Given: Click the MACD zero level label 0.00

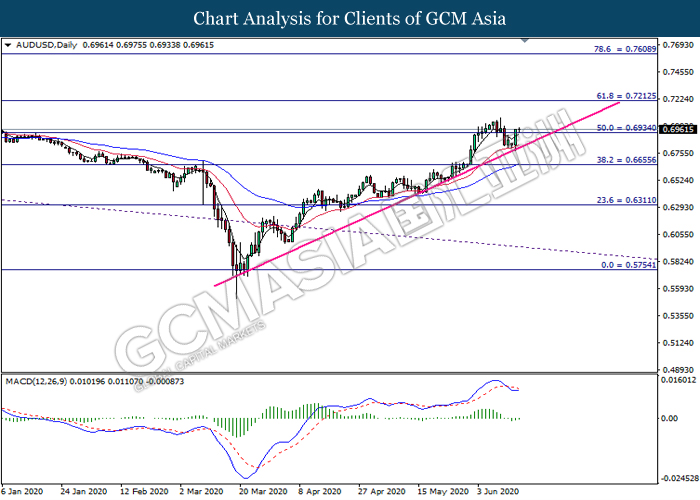Looking at the screenshot, I should (x=670, y=418).
